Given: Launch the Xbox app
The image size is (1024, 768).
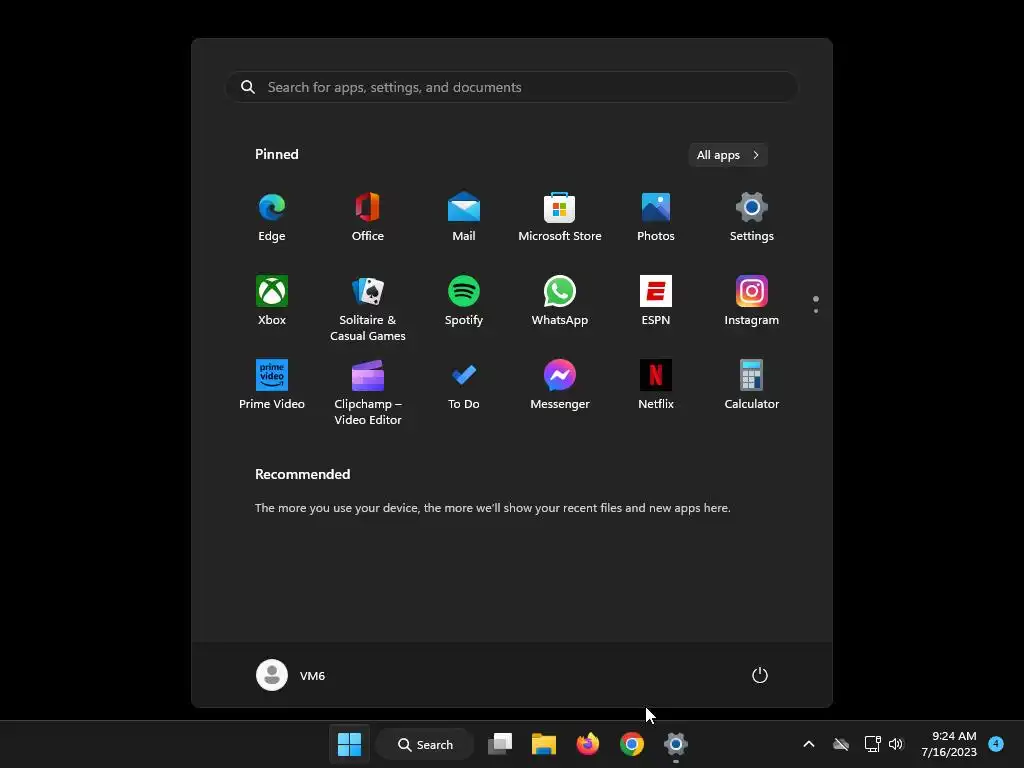Looking at the screenshot, I should [x=272, y=301].
